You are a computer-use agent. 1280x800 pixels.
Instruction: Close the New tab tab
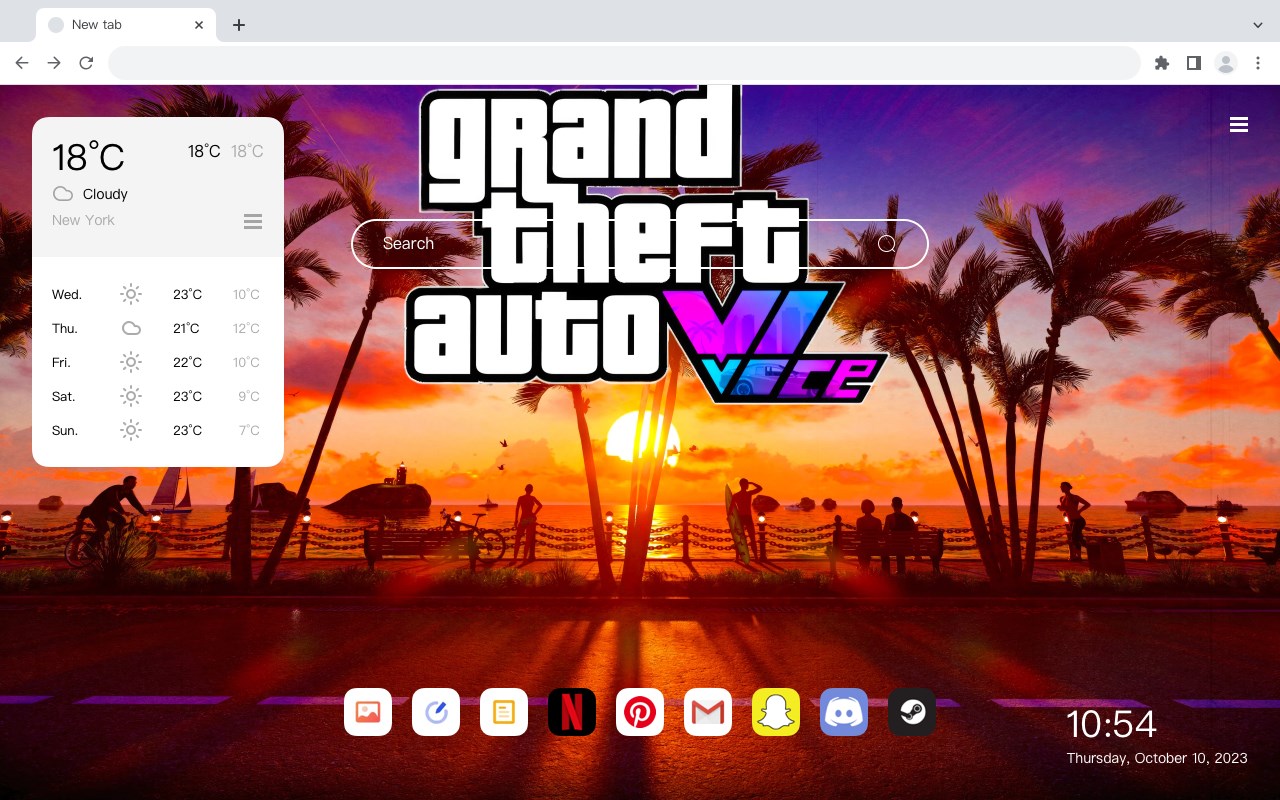click(200, 25)
